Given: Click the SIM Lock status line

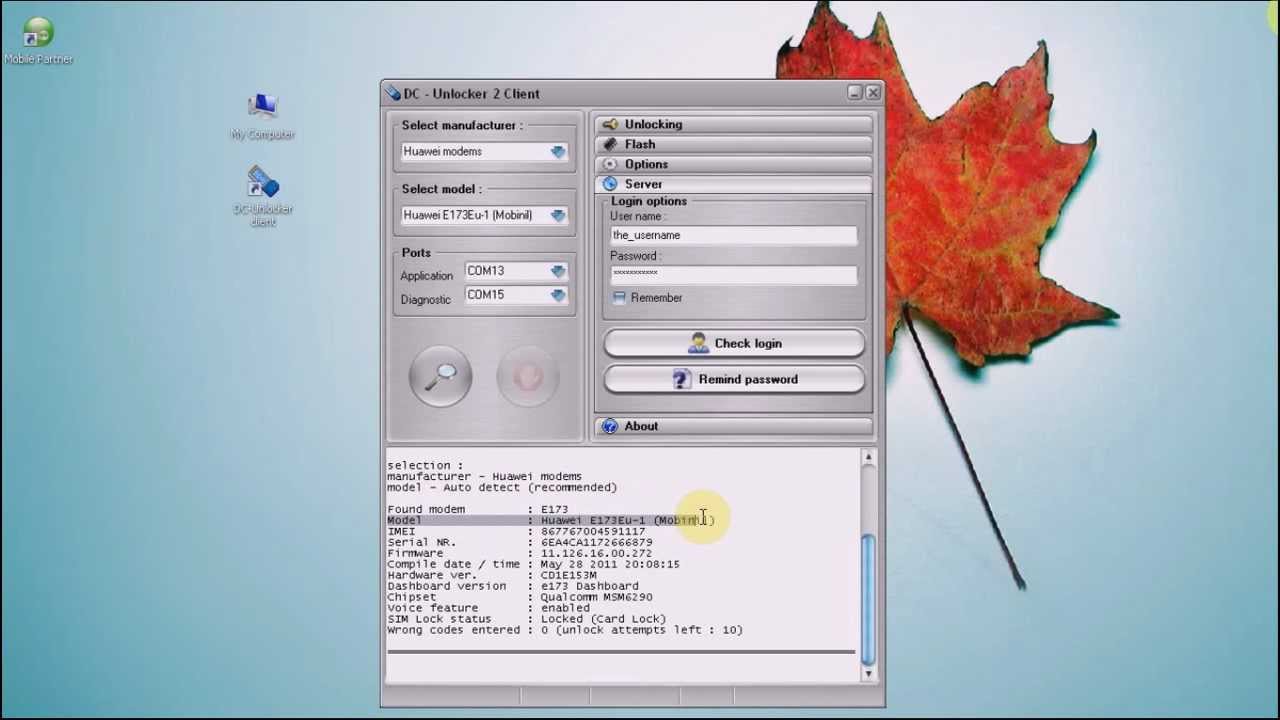Looking at the screenshot, I should coord(526,619).
